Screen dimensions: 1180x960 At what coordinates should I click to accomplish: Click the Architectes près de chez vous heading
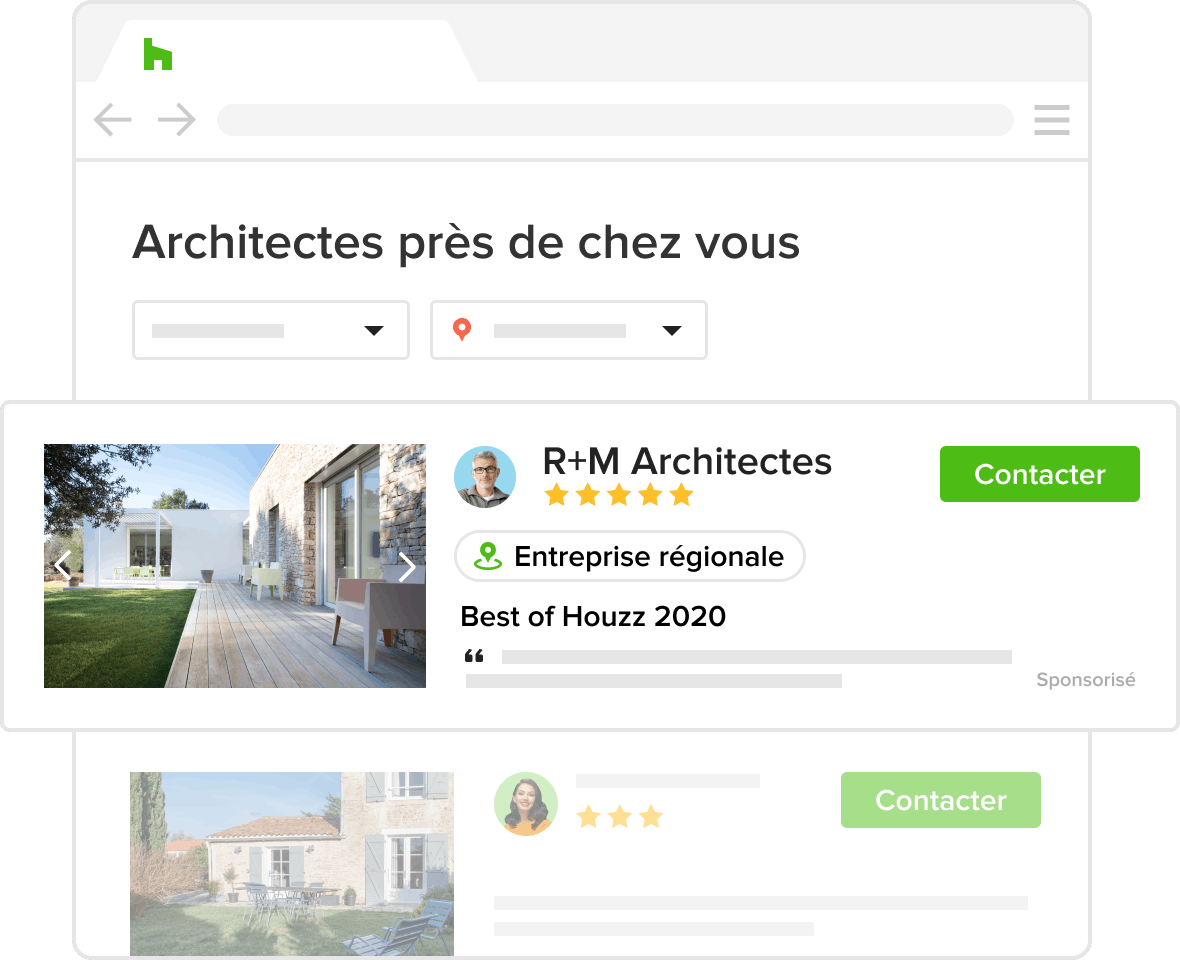(x=467, y=243)
